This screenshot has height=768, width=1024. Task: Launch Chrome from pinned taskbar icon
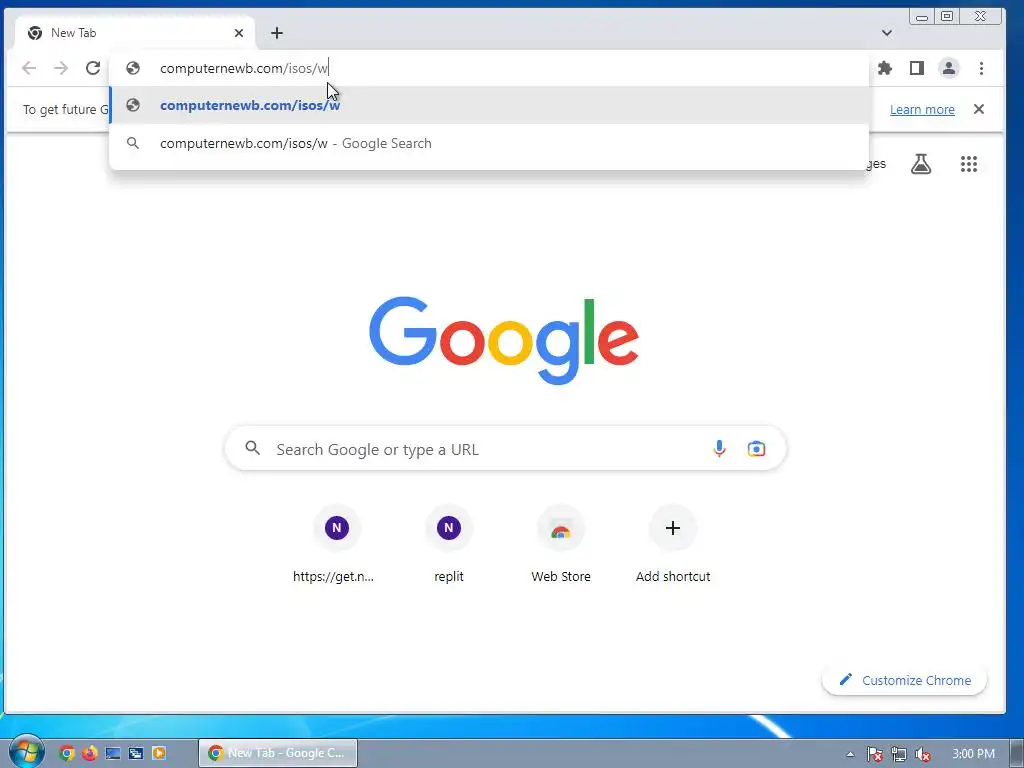(67, 753)
